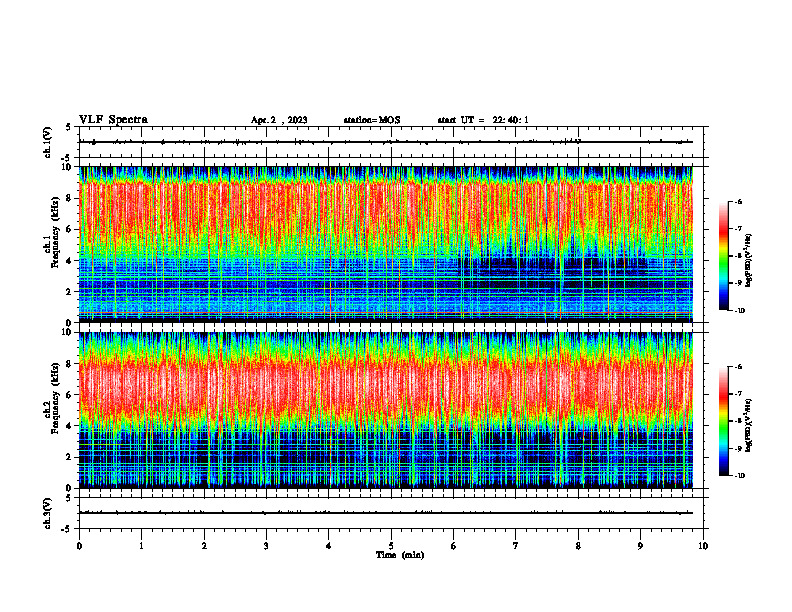Click the "start UT = 22:40: 1" header text

pos(483,120)
